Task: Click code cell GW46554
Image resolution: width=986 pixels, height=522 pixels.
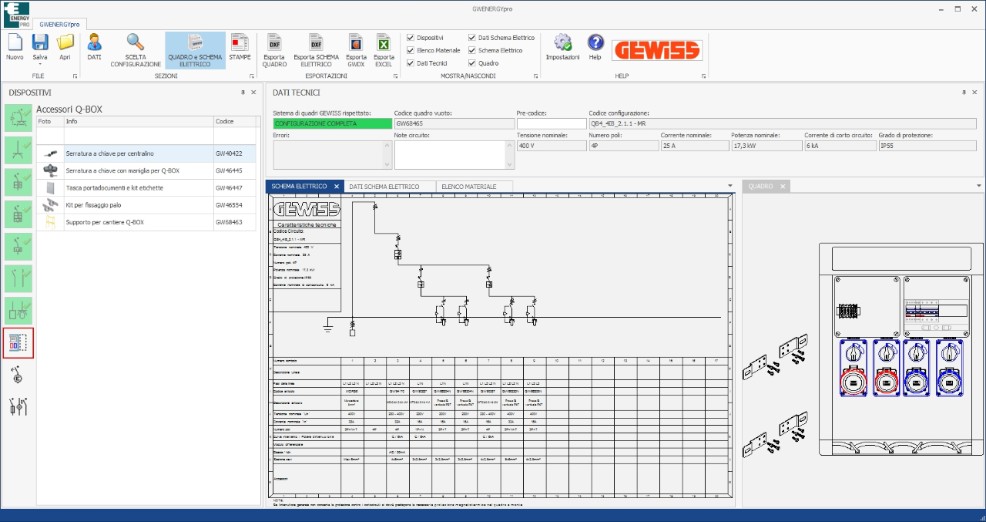Action: pos(235,205)
